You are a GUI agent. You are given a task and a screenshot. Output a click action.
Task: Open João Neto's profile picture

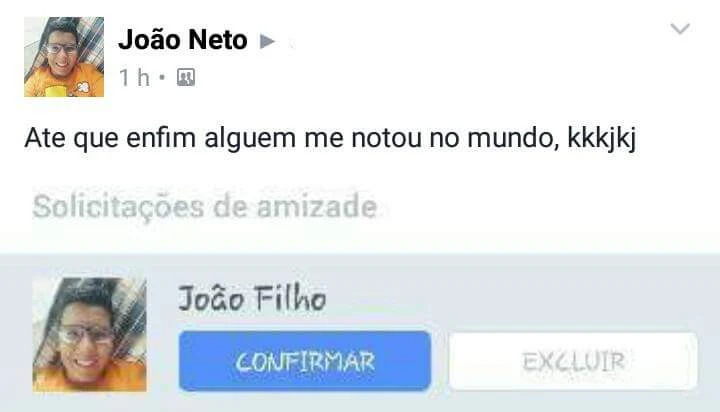pos(64,57)
